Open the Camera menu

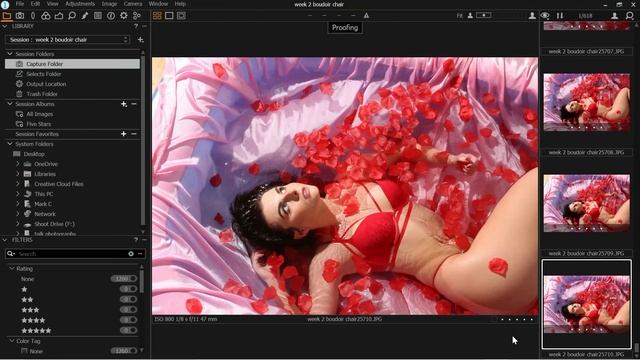[x=133, y=4]
